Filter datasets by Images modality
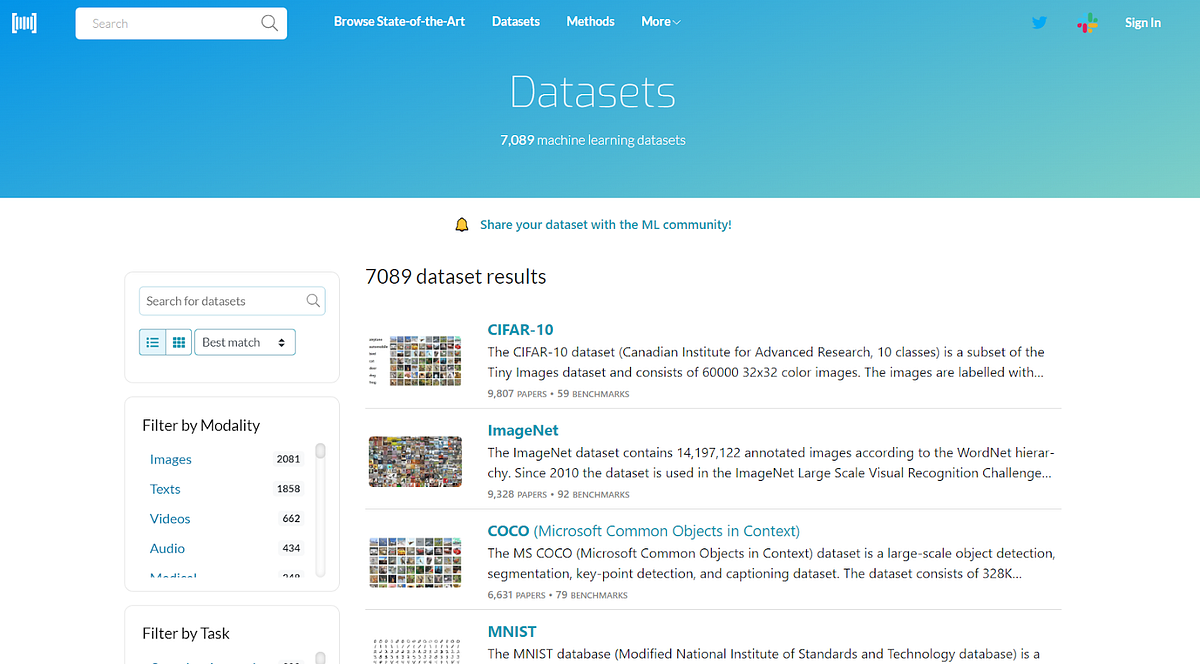Image resolution: width=1200 pixels, height=664 pixels. pos(170,459)
